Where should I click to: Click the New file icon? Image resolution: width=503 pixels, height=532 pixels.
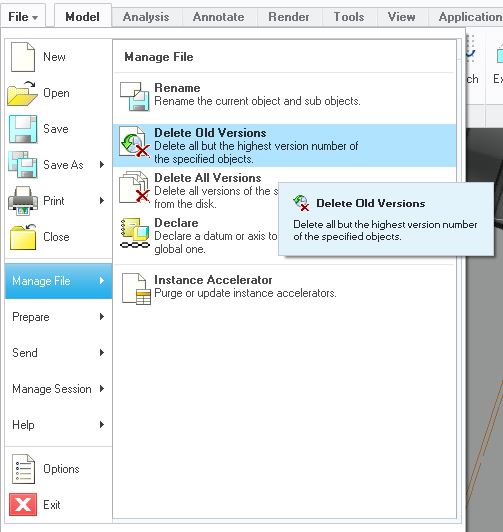(22, 57)
